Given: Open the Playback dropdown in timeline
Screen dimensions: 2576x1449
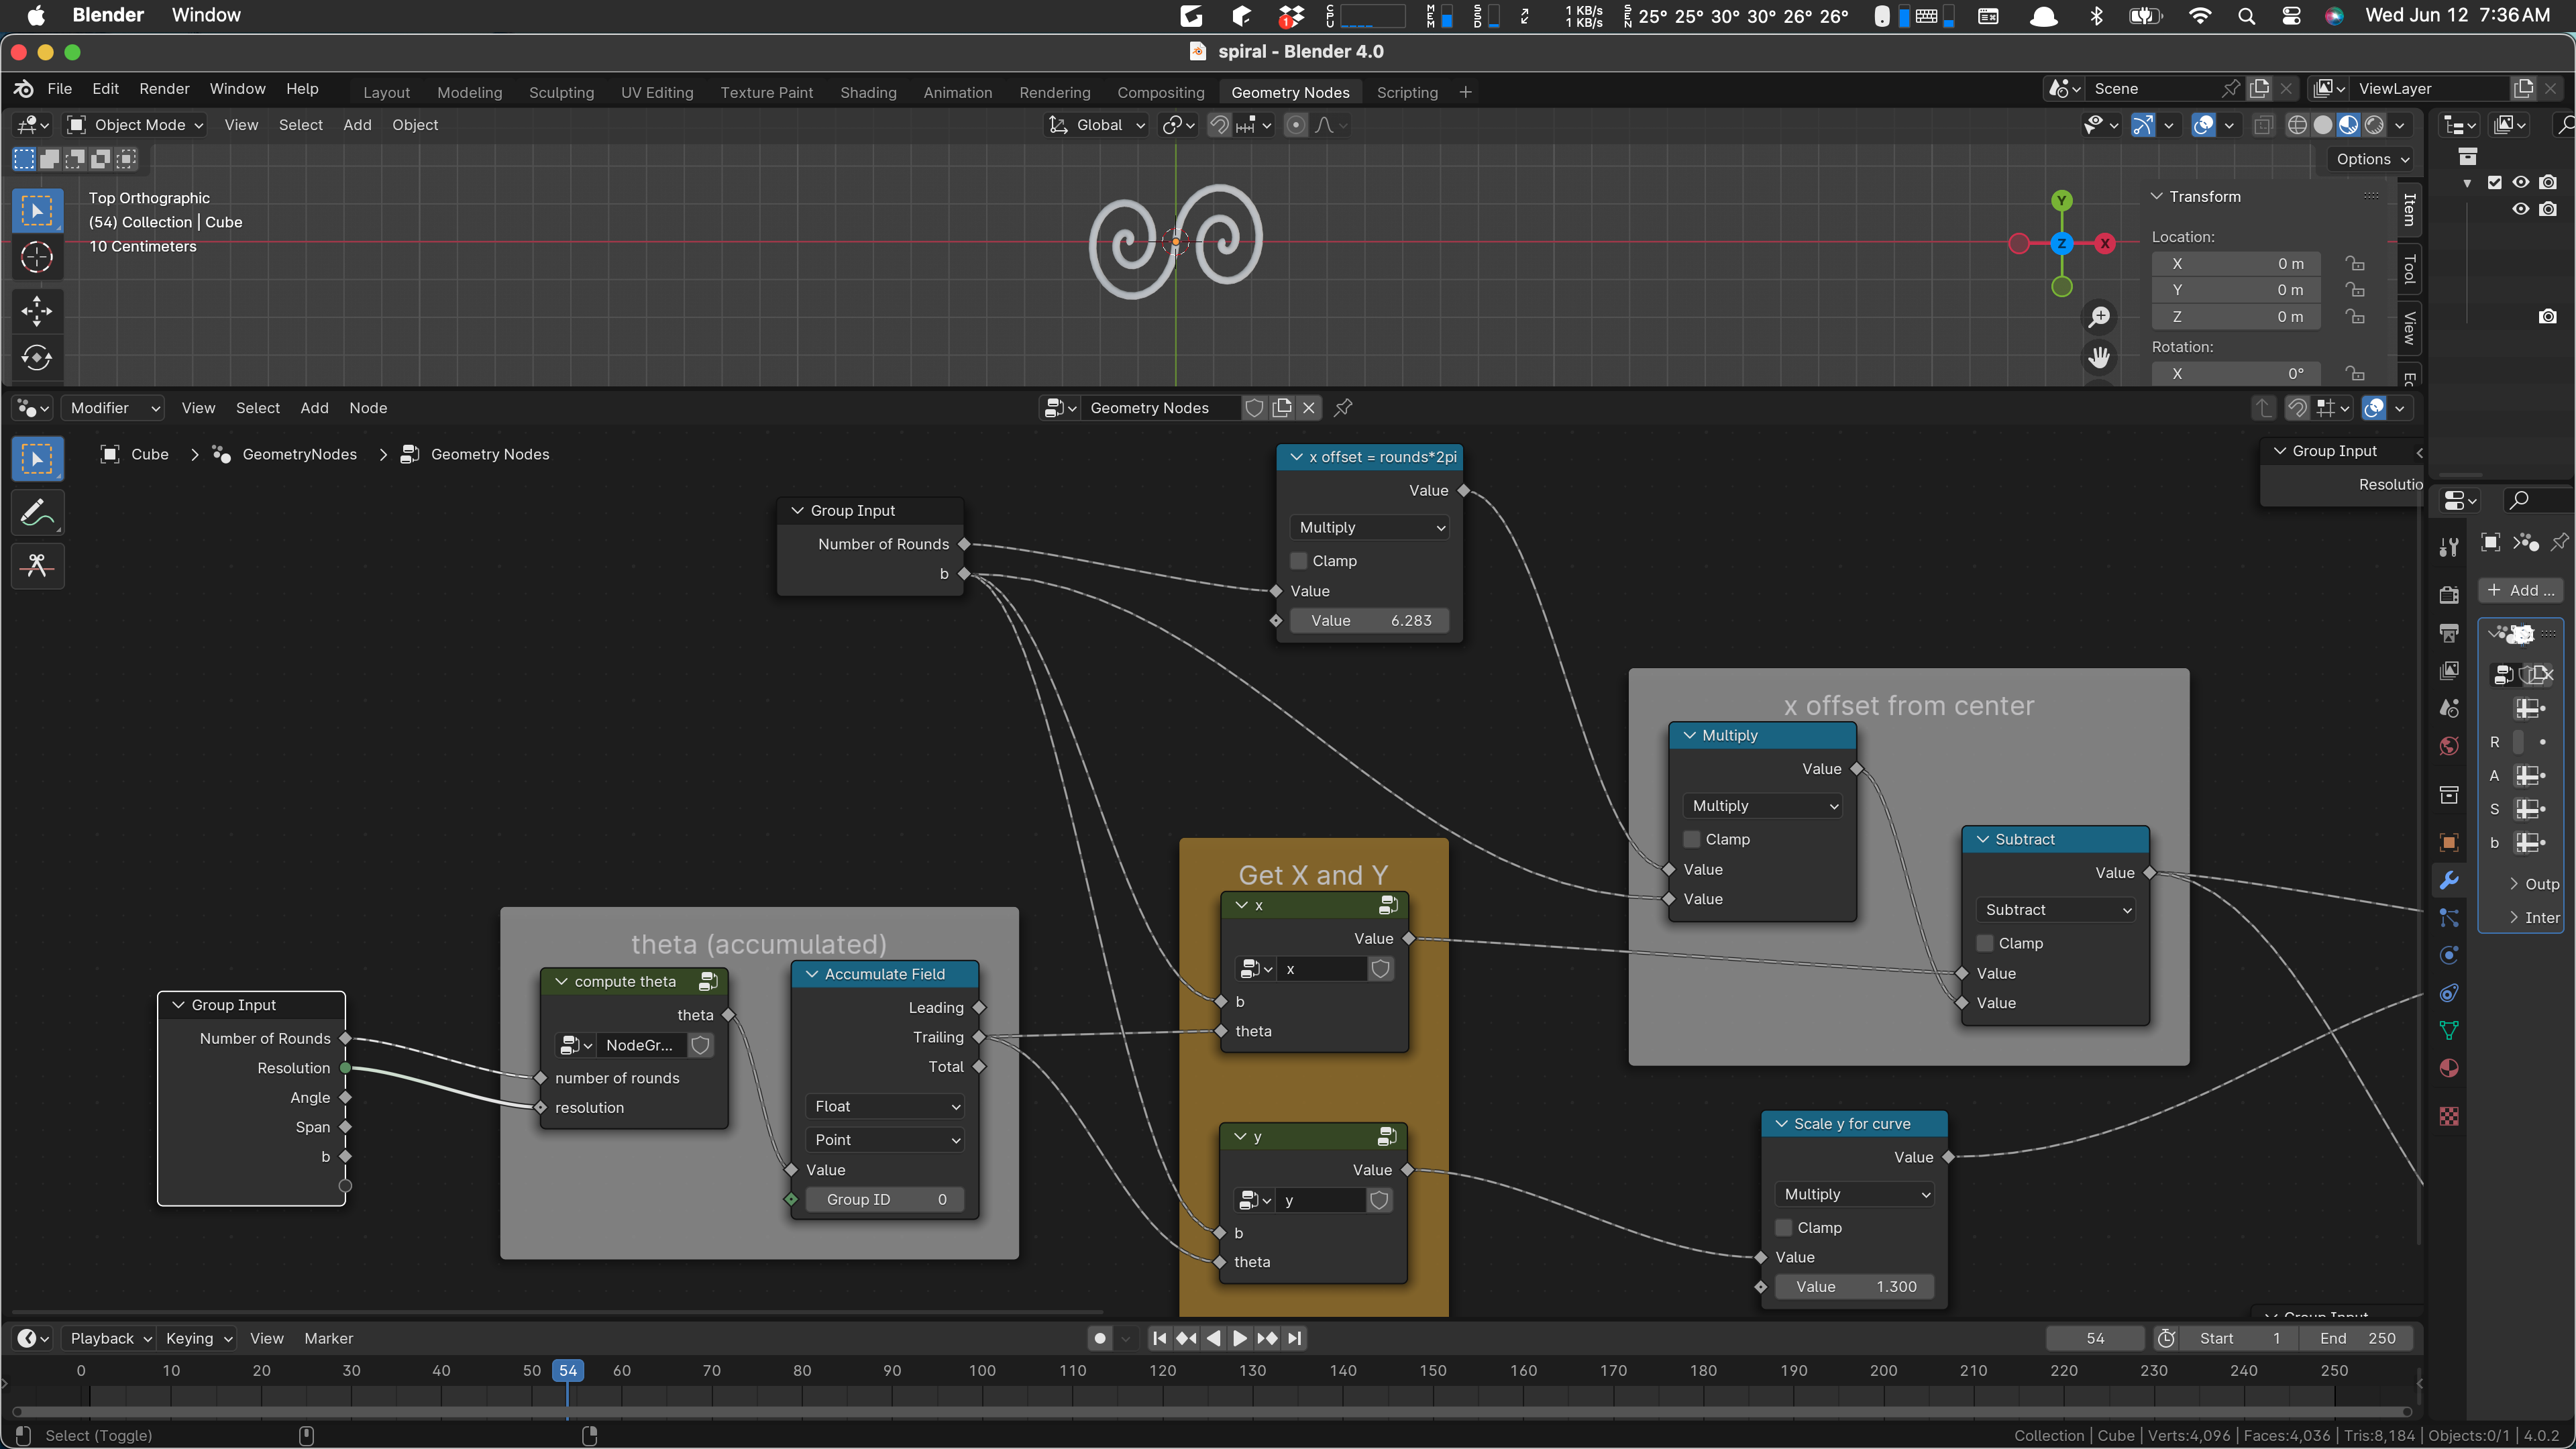Looking at the screenshot, I should 110,1338.
